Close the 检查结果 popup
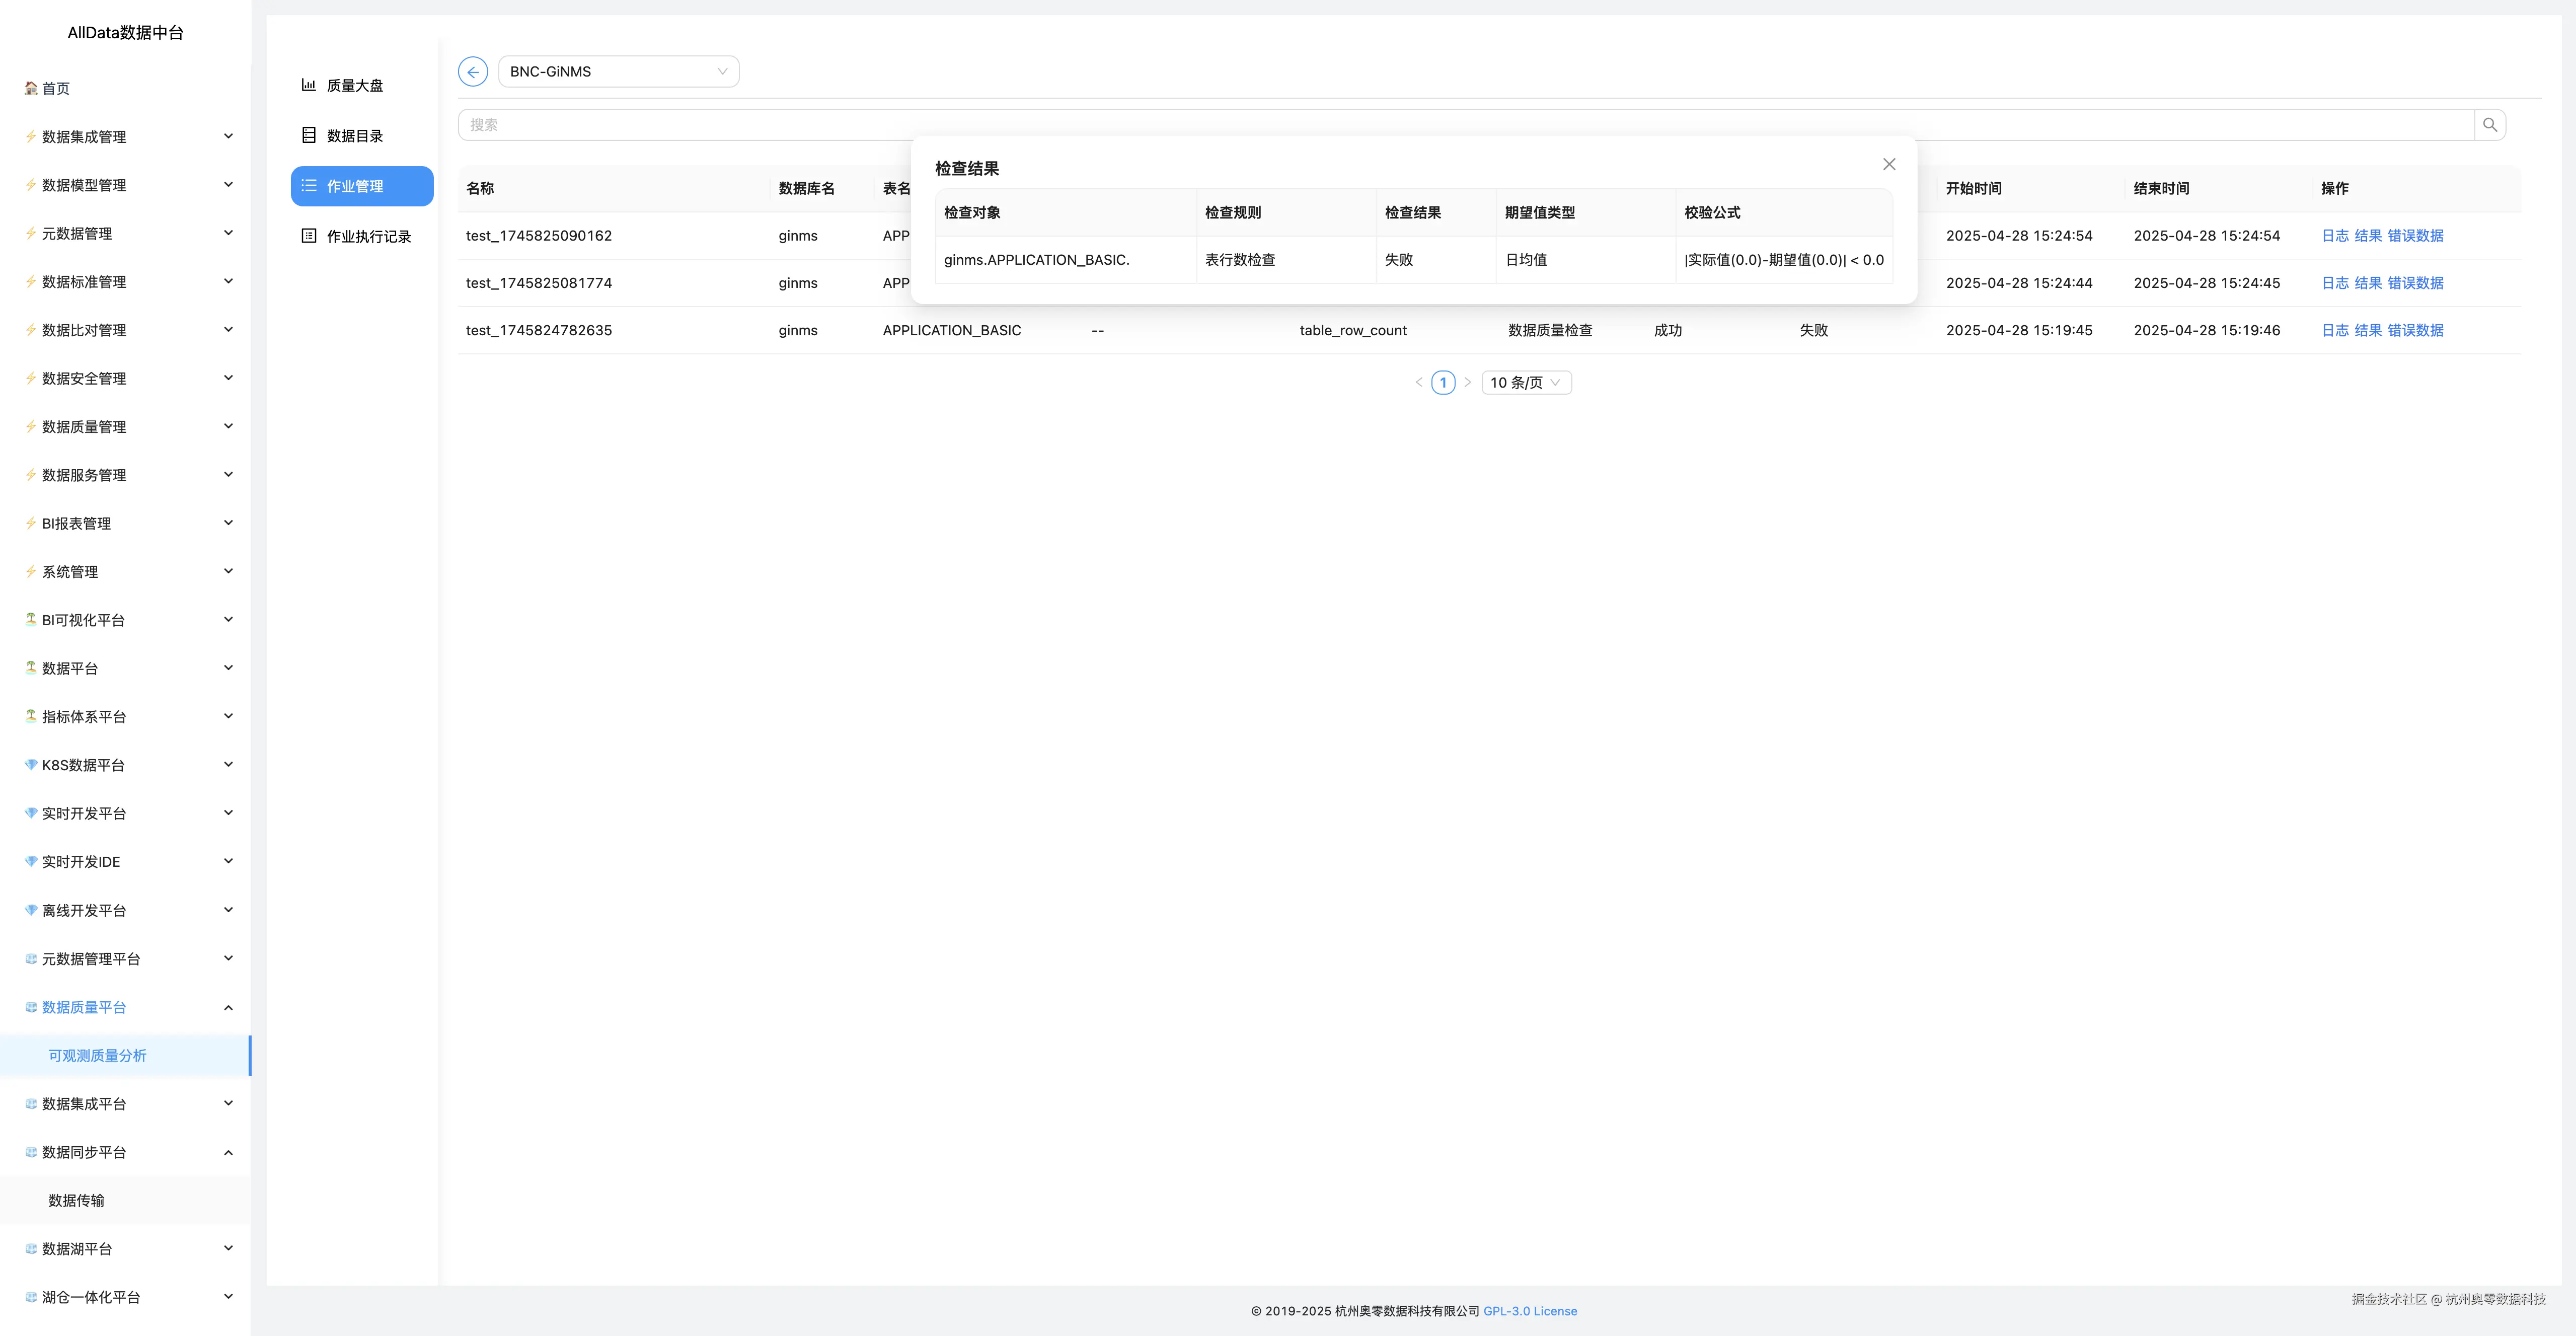 pos(1888,164)
